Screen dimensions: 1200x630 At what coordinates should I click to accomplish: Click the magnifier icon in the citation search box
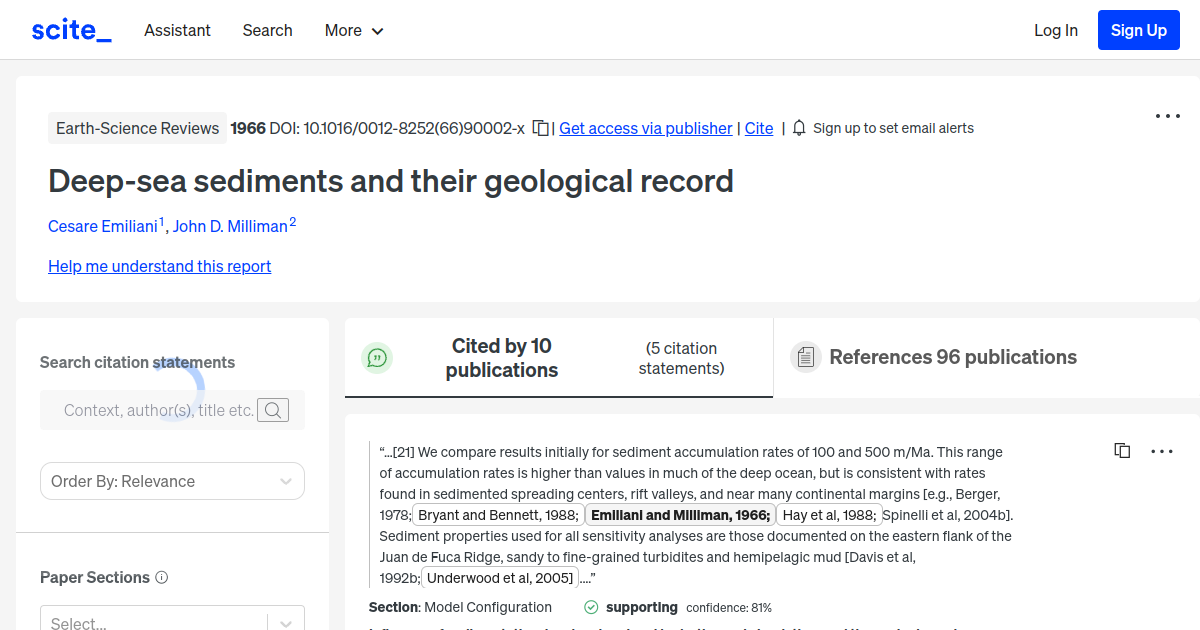(x=273, y=410)
